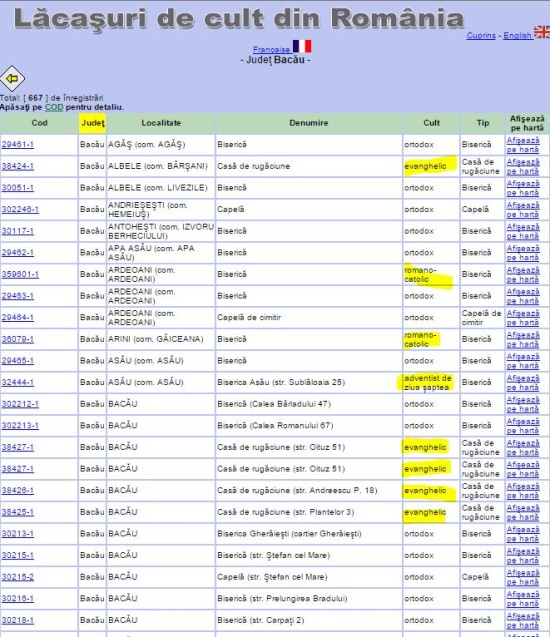Open record code 38424-1
This screenshot has height=637, width=550.
click(18, 166)
